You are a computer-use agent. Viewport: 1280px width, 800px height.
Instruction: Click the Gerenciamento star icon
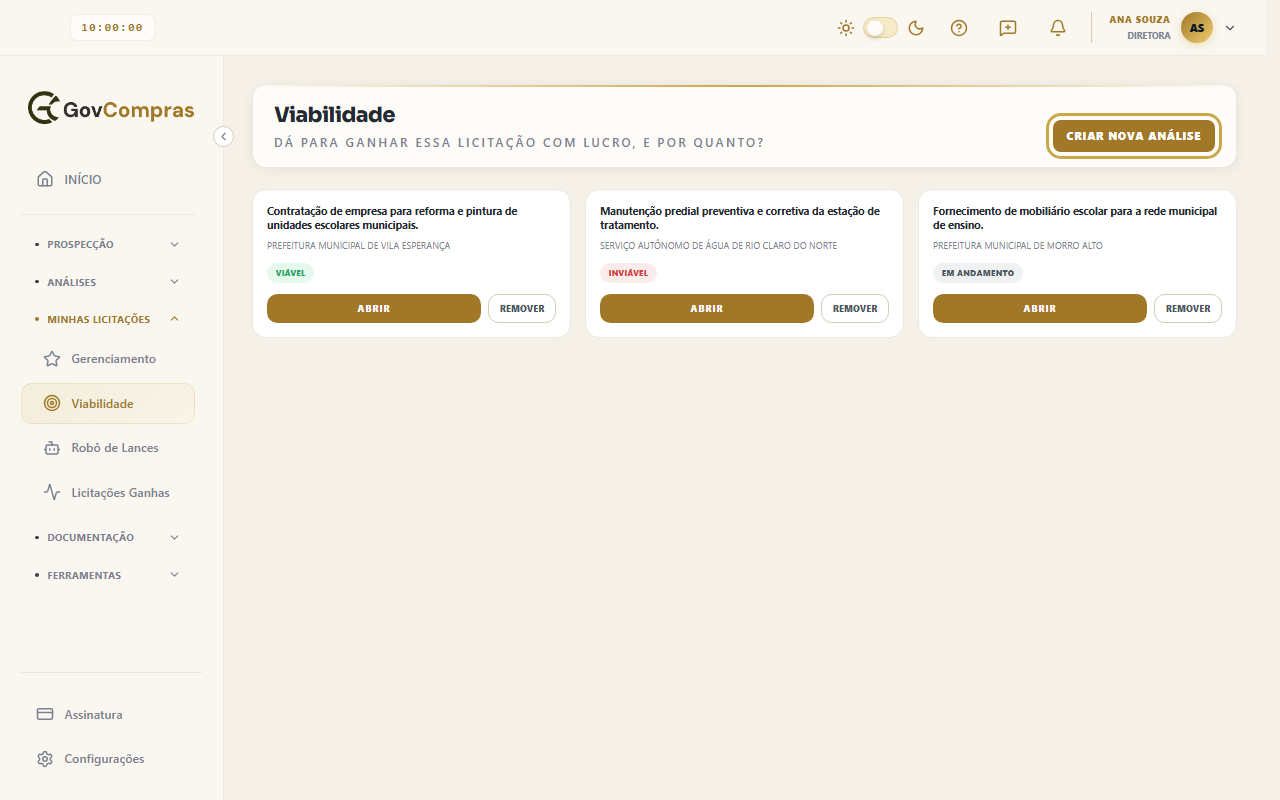(52, 359)
